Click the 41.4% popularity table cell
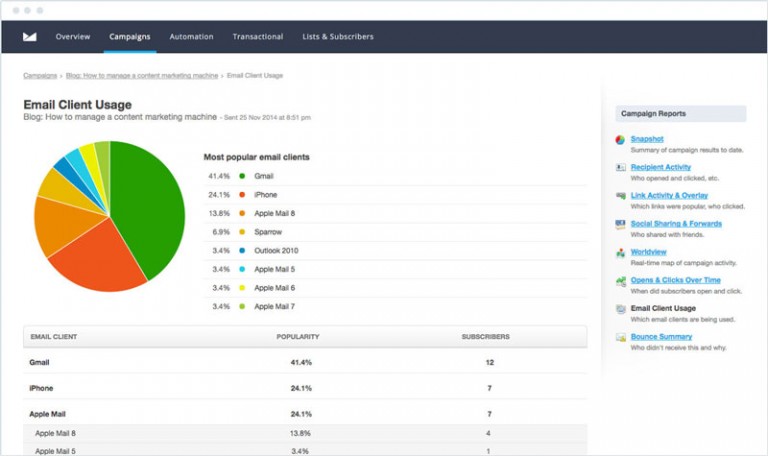This screenshot has width=768, height=456. coord(301,362)
